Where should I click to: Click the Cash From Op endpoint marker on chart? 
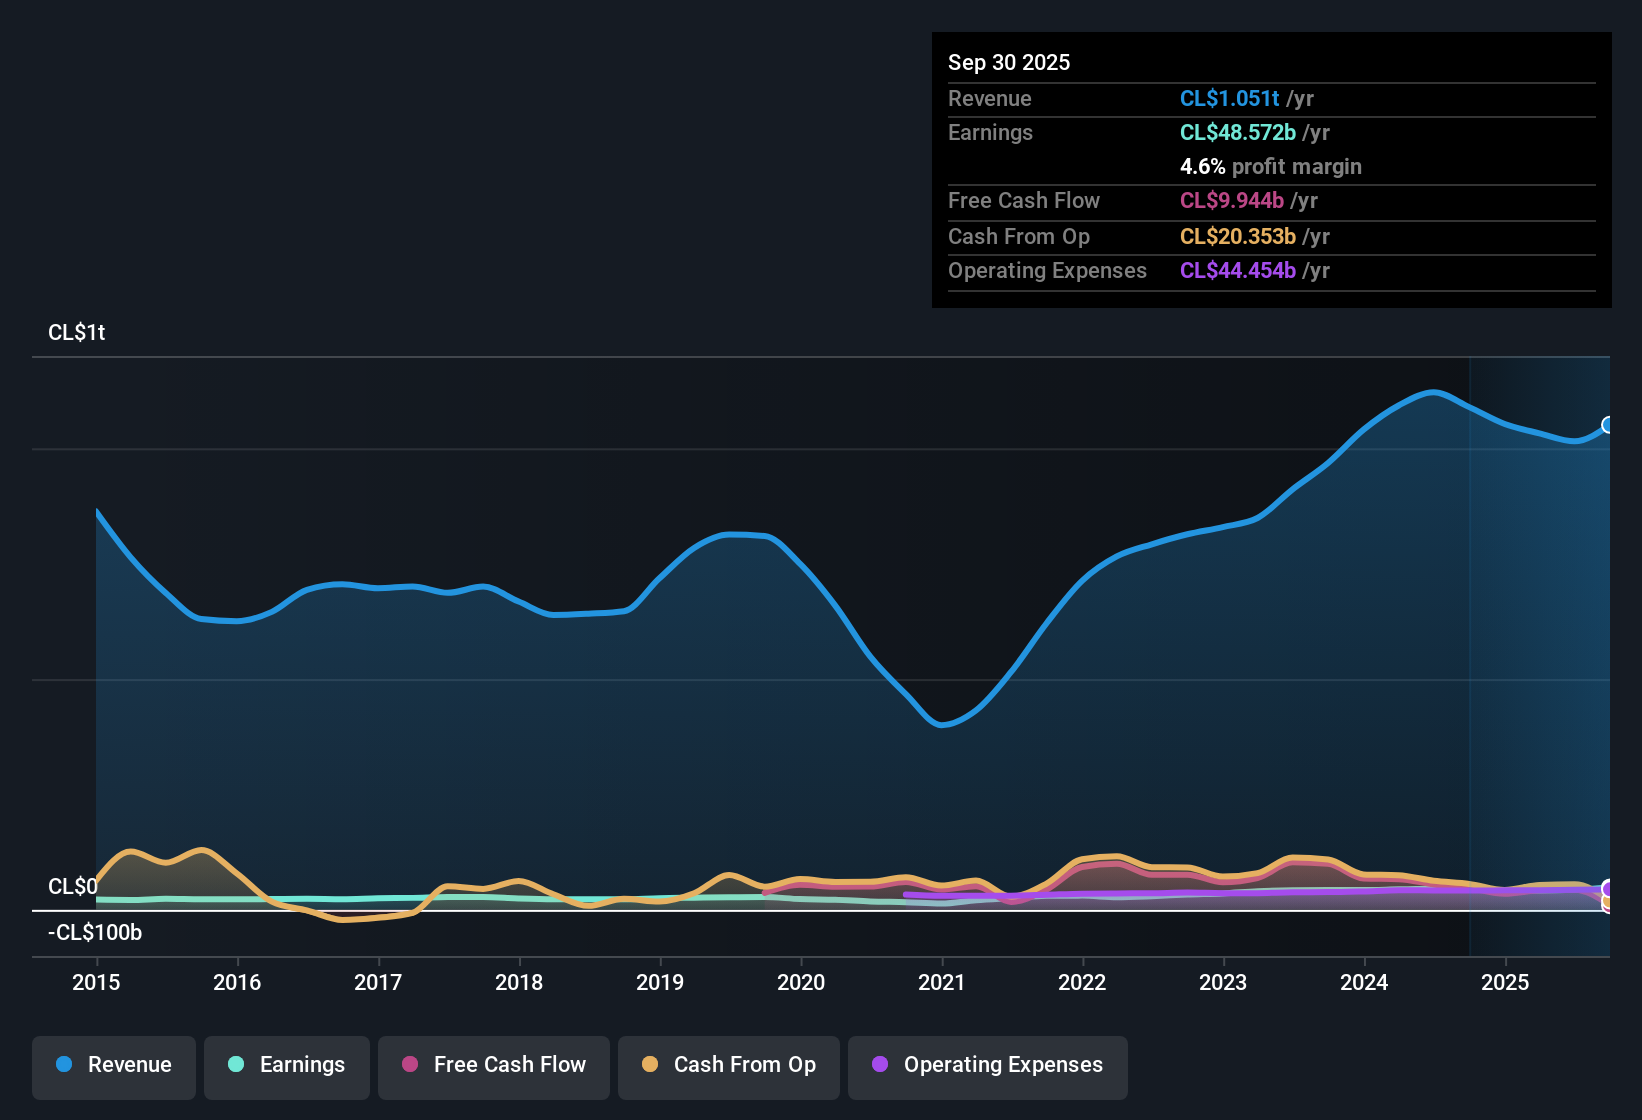pyautogui.click(x=1608, y=902)
